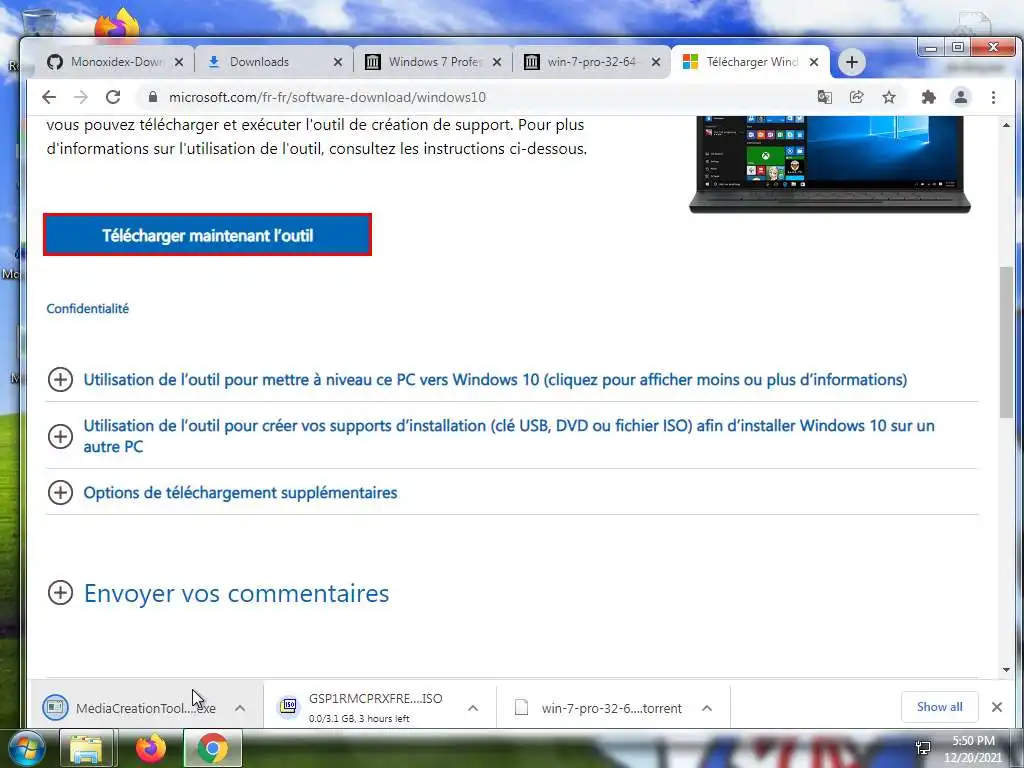This screenshot has height=768, width=1024.
Task: Share this page icon
Action: [x=856, y=97]
